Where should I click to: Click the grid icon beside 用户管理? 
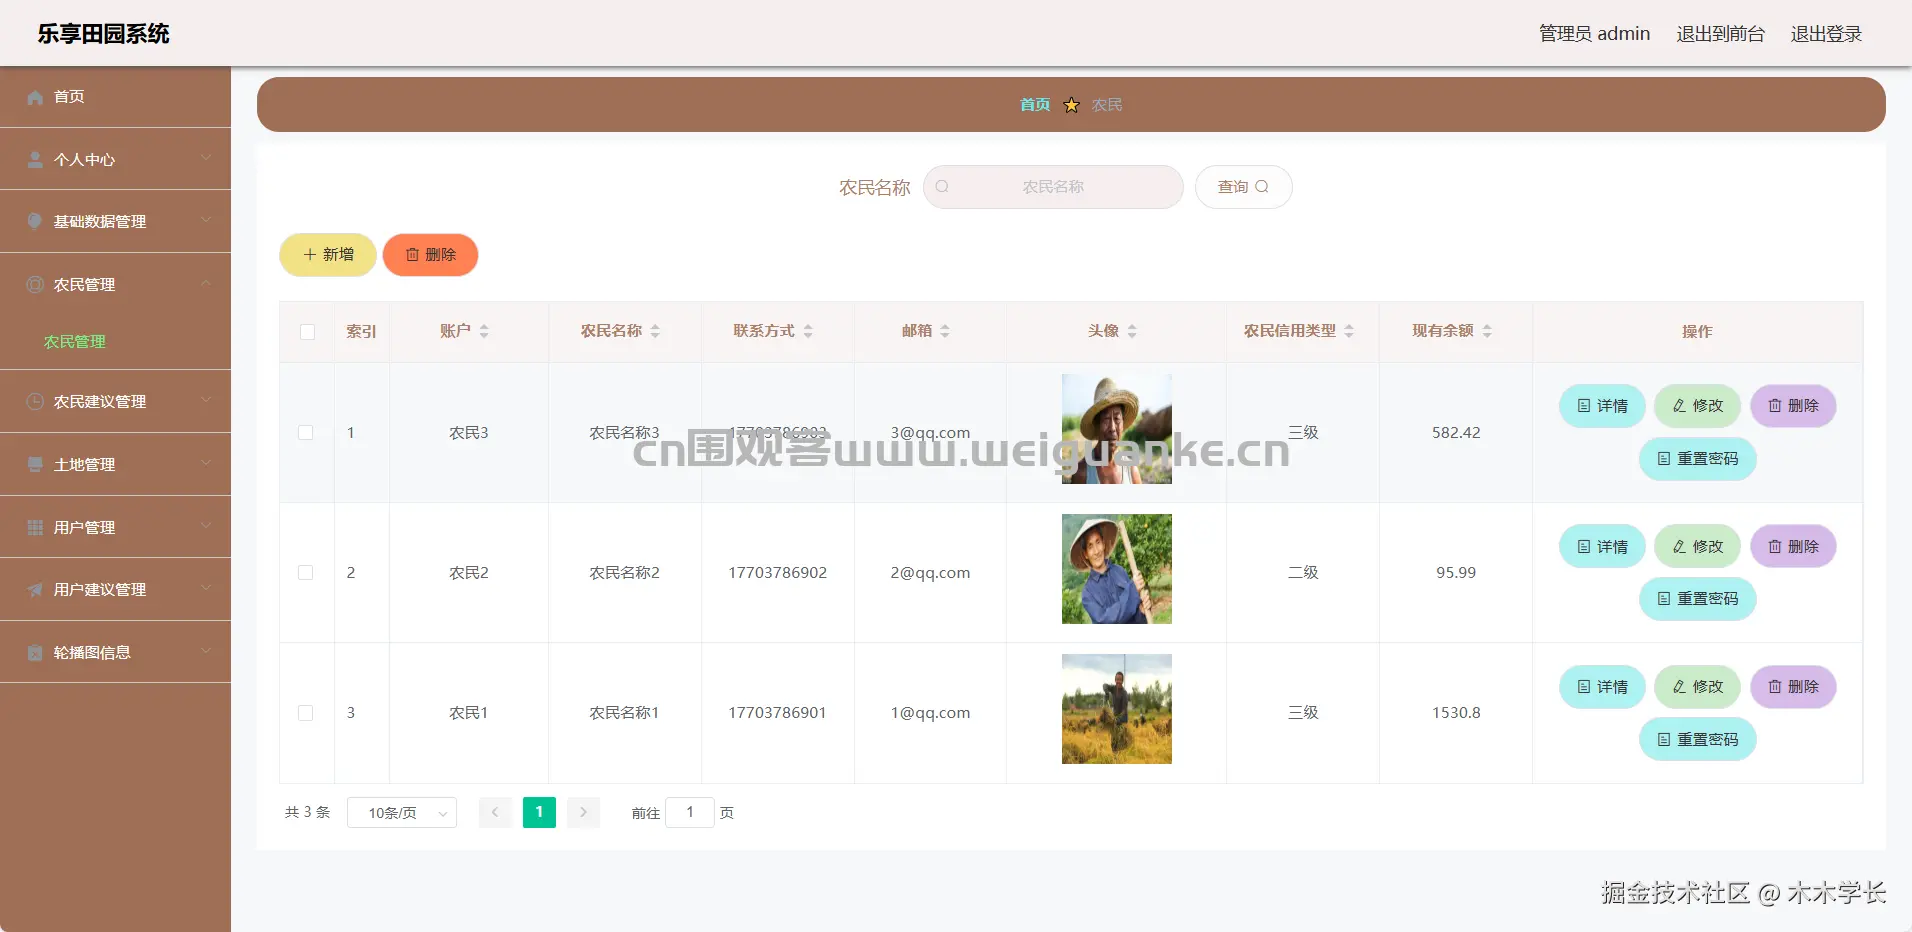pos(35,528)
